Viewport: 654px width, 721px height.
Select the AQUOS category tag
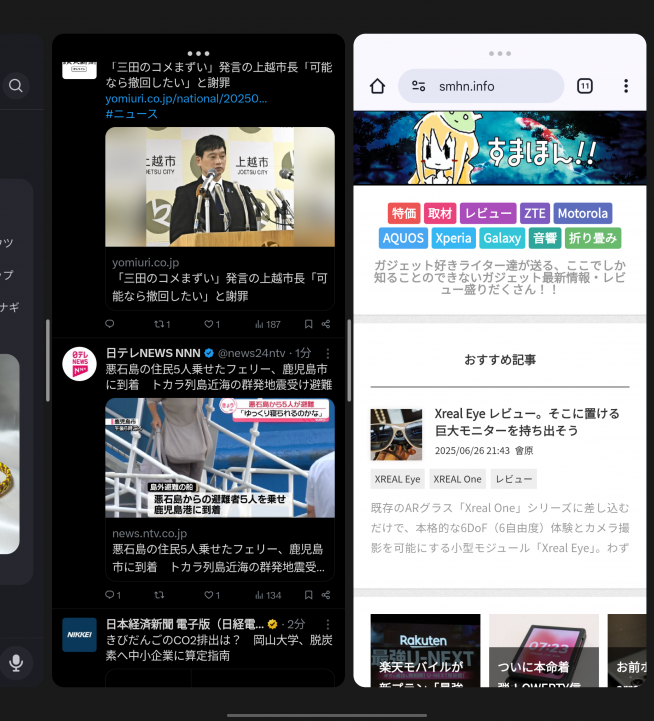[x=403, y=238]
